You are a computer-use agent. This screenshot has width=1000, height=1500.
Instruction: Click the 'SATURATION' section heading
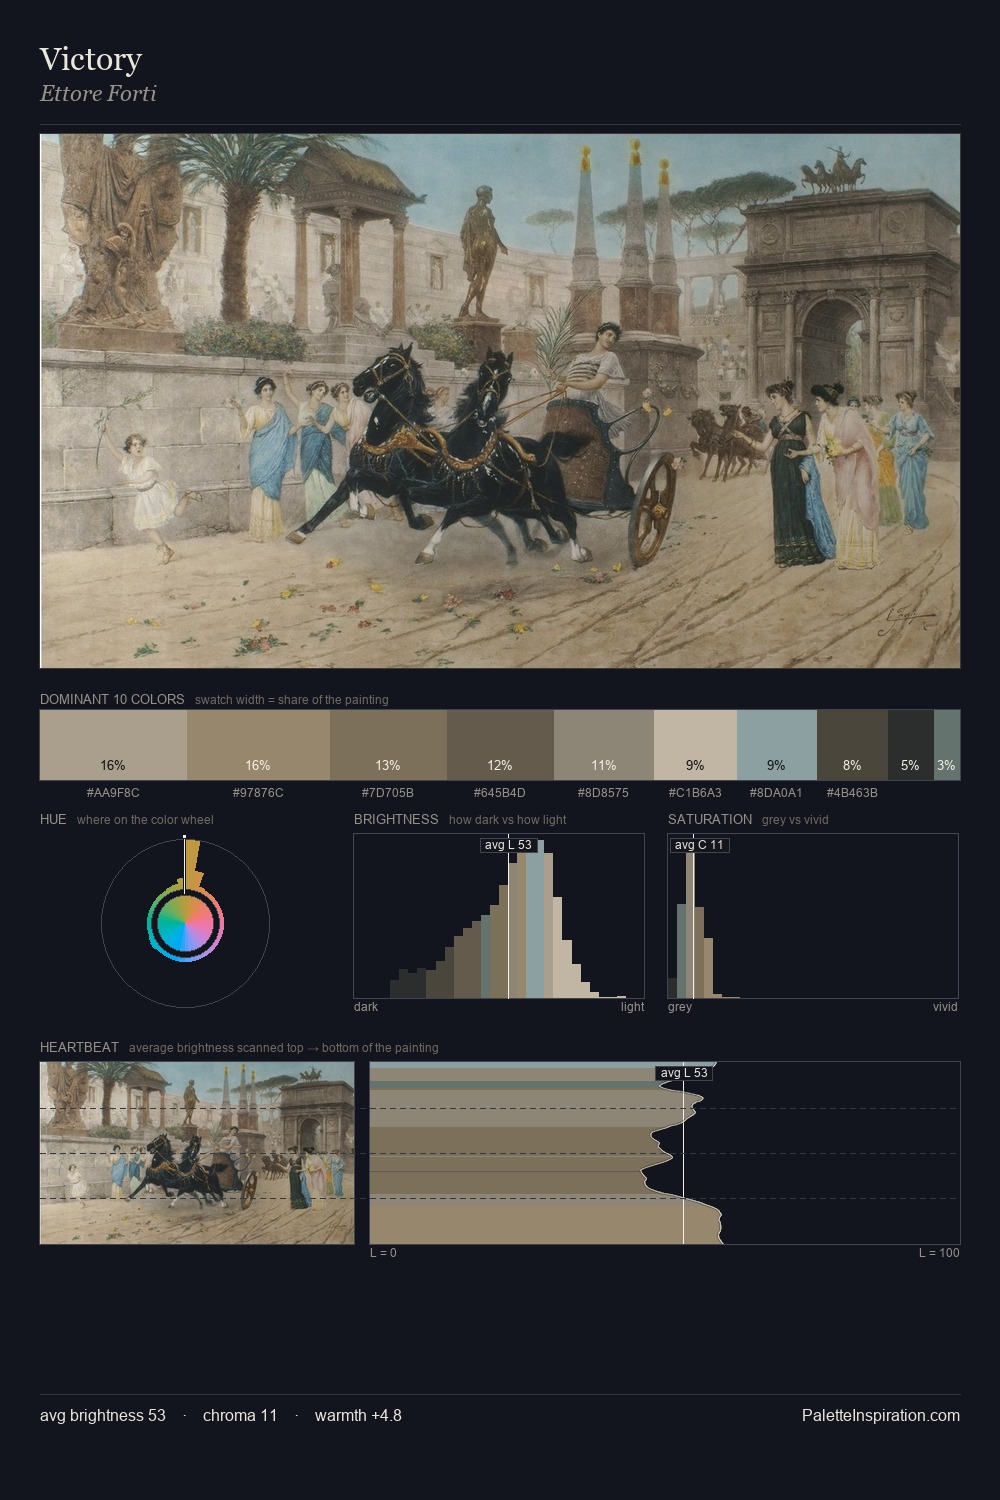[x=710, y=819]
